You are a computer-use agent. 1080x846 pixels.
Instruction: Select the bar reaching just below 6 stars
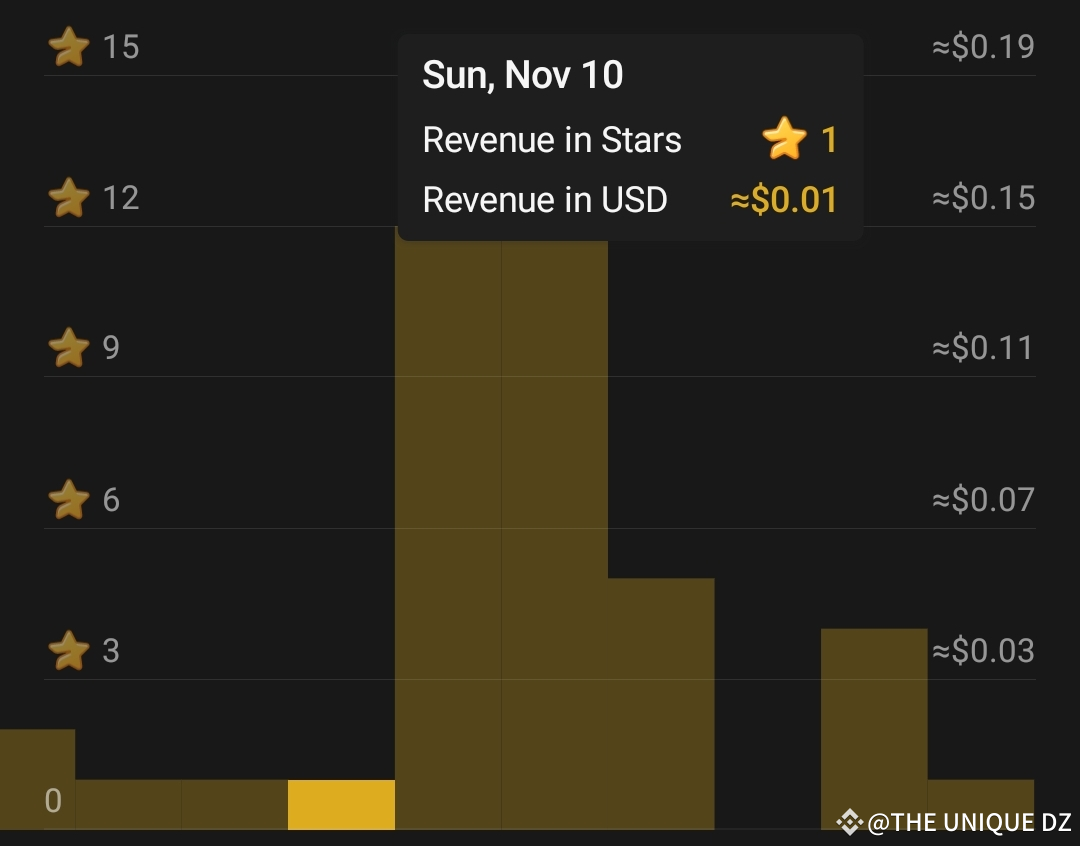point(661,703)
